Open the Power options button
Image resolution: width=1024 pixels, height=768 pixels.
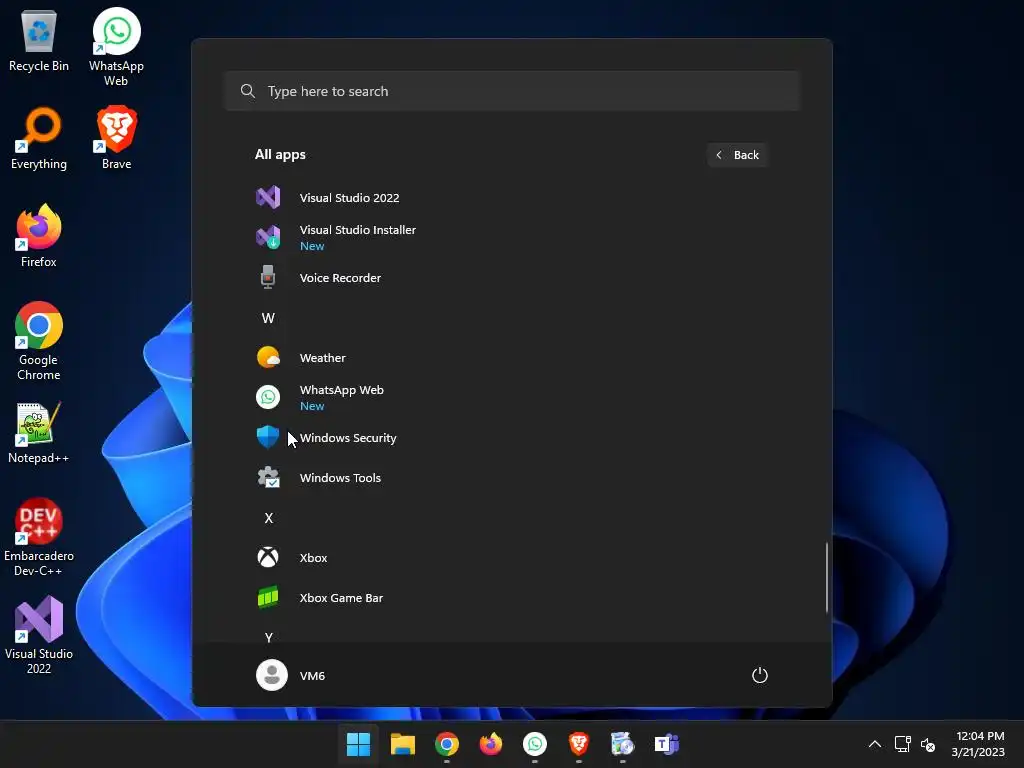[760, 675]
